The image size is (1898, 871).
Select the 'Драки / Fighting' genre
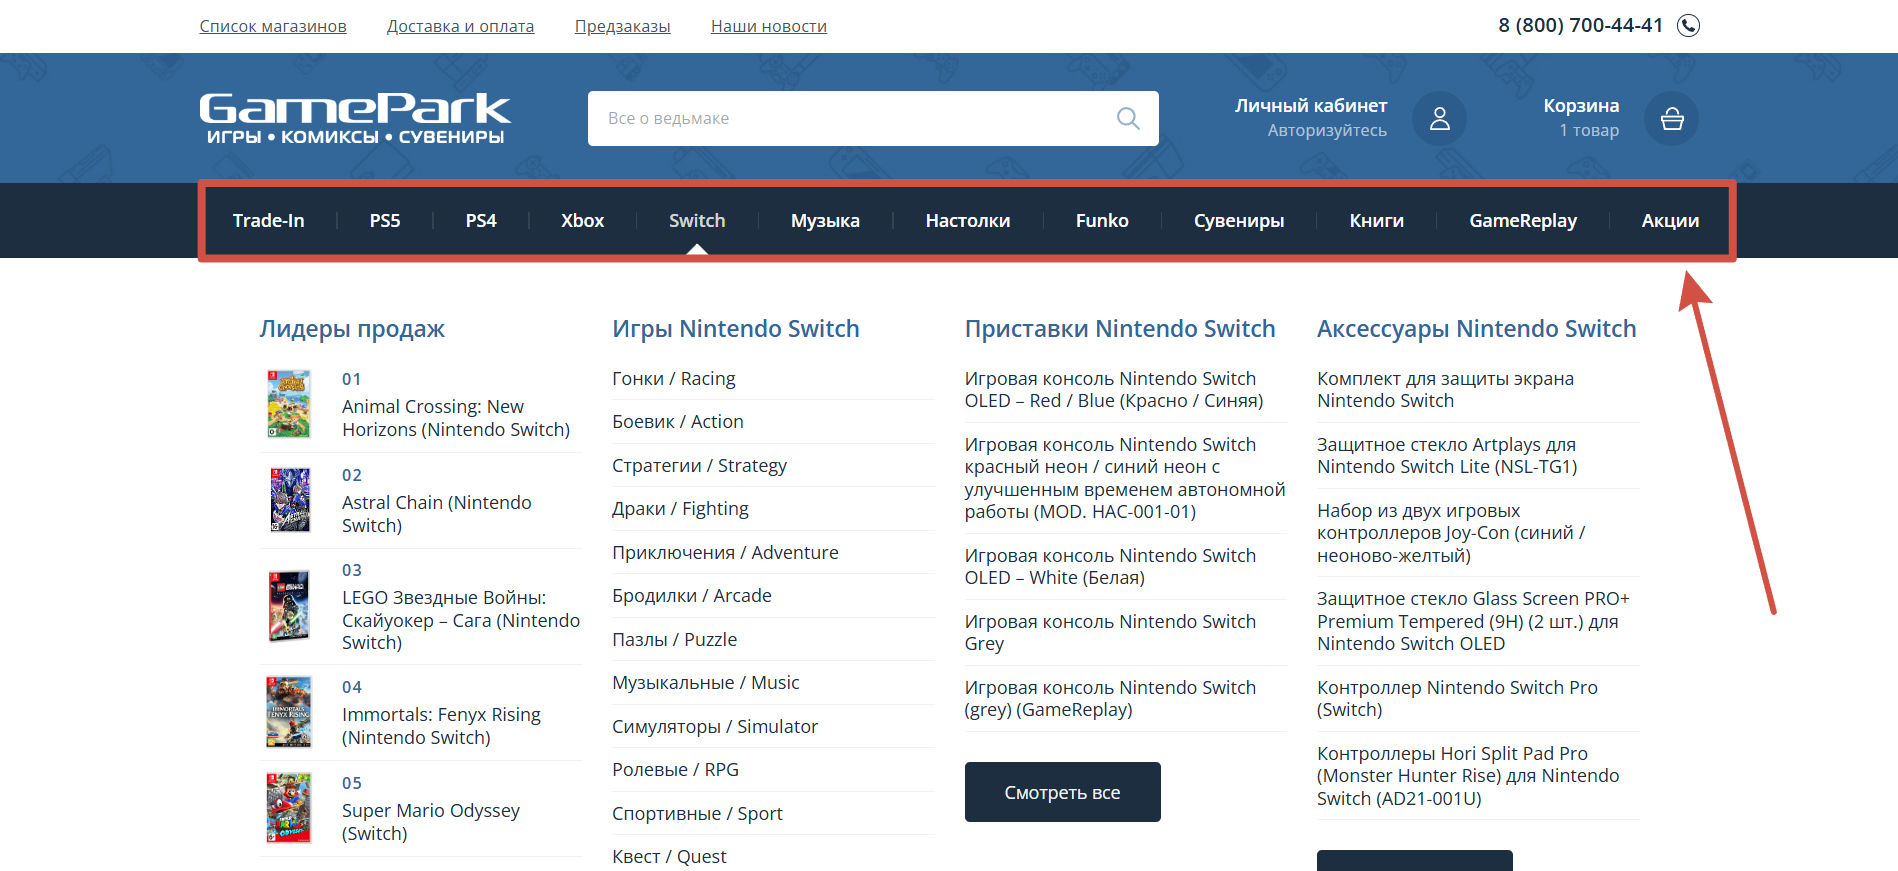(x=680, y=508)
